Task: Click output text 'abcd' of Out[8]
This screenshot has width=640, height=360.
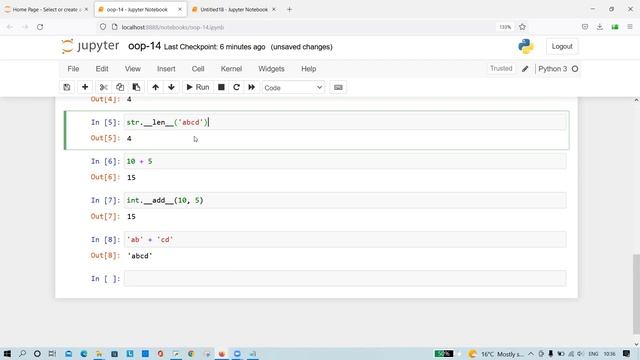Action: [x=140, y=256]
